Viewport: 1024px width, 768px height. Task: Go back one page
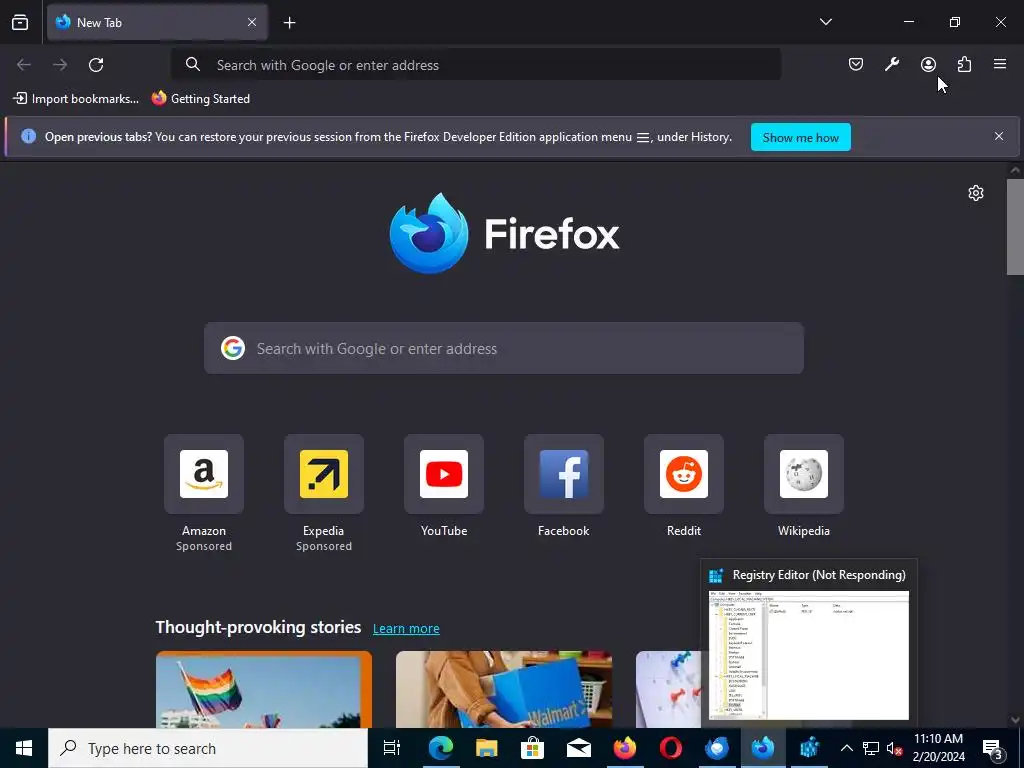[24, 65]
